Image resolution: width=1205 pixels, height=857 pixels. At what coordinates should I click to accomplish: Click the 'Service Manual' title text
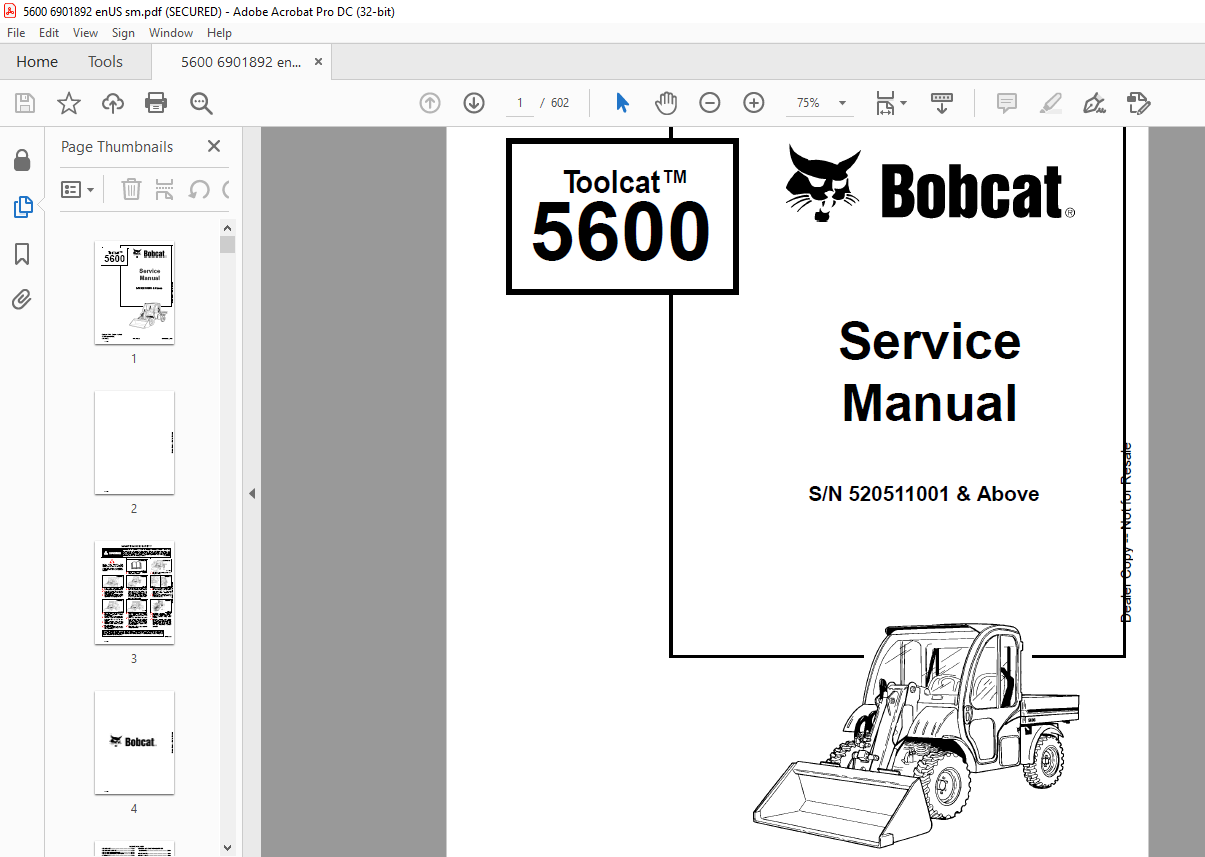[930, 372]
